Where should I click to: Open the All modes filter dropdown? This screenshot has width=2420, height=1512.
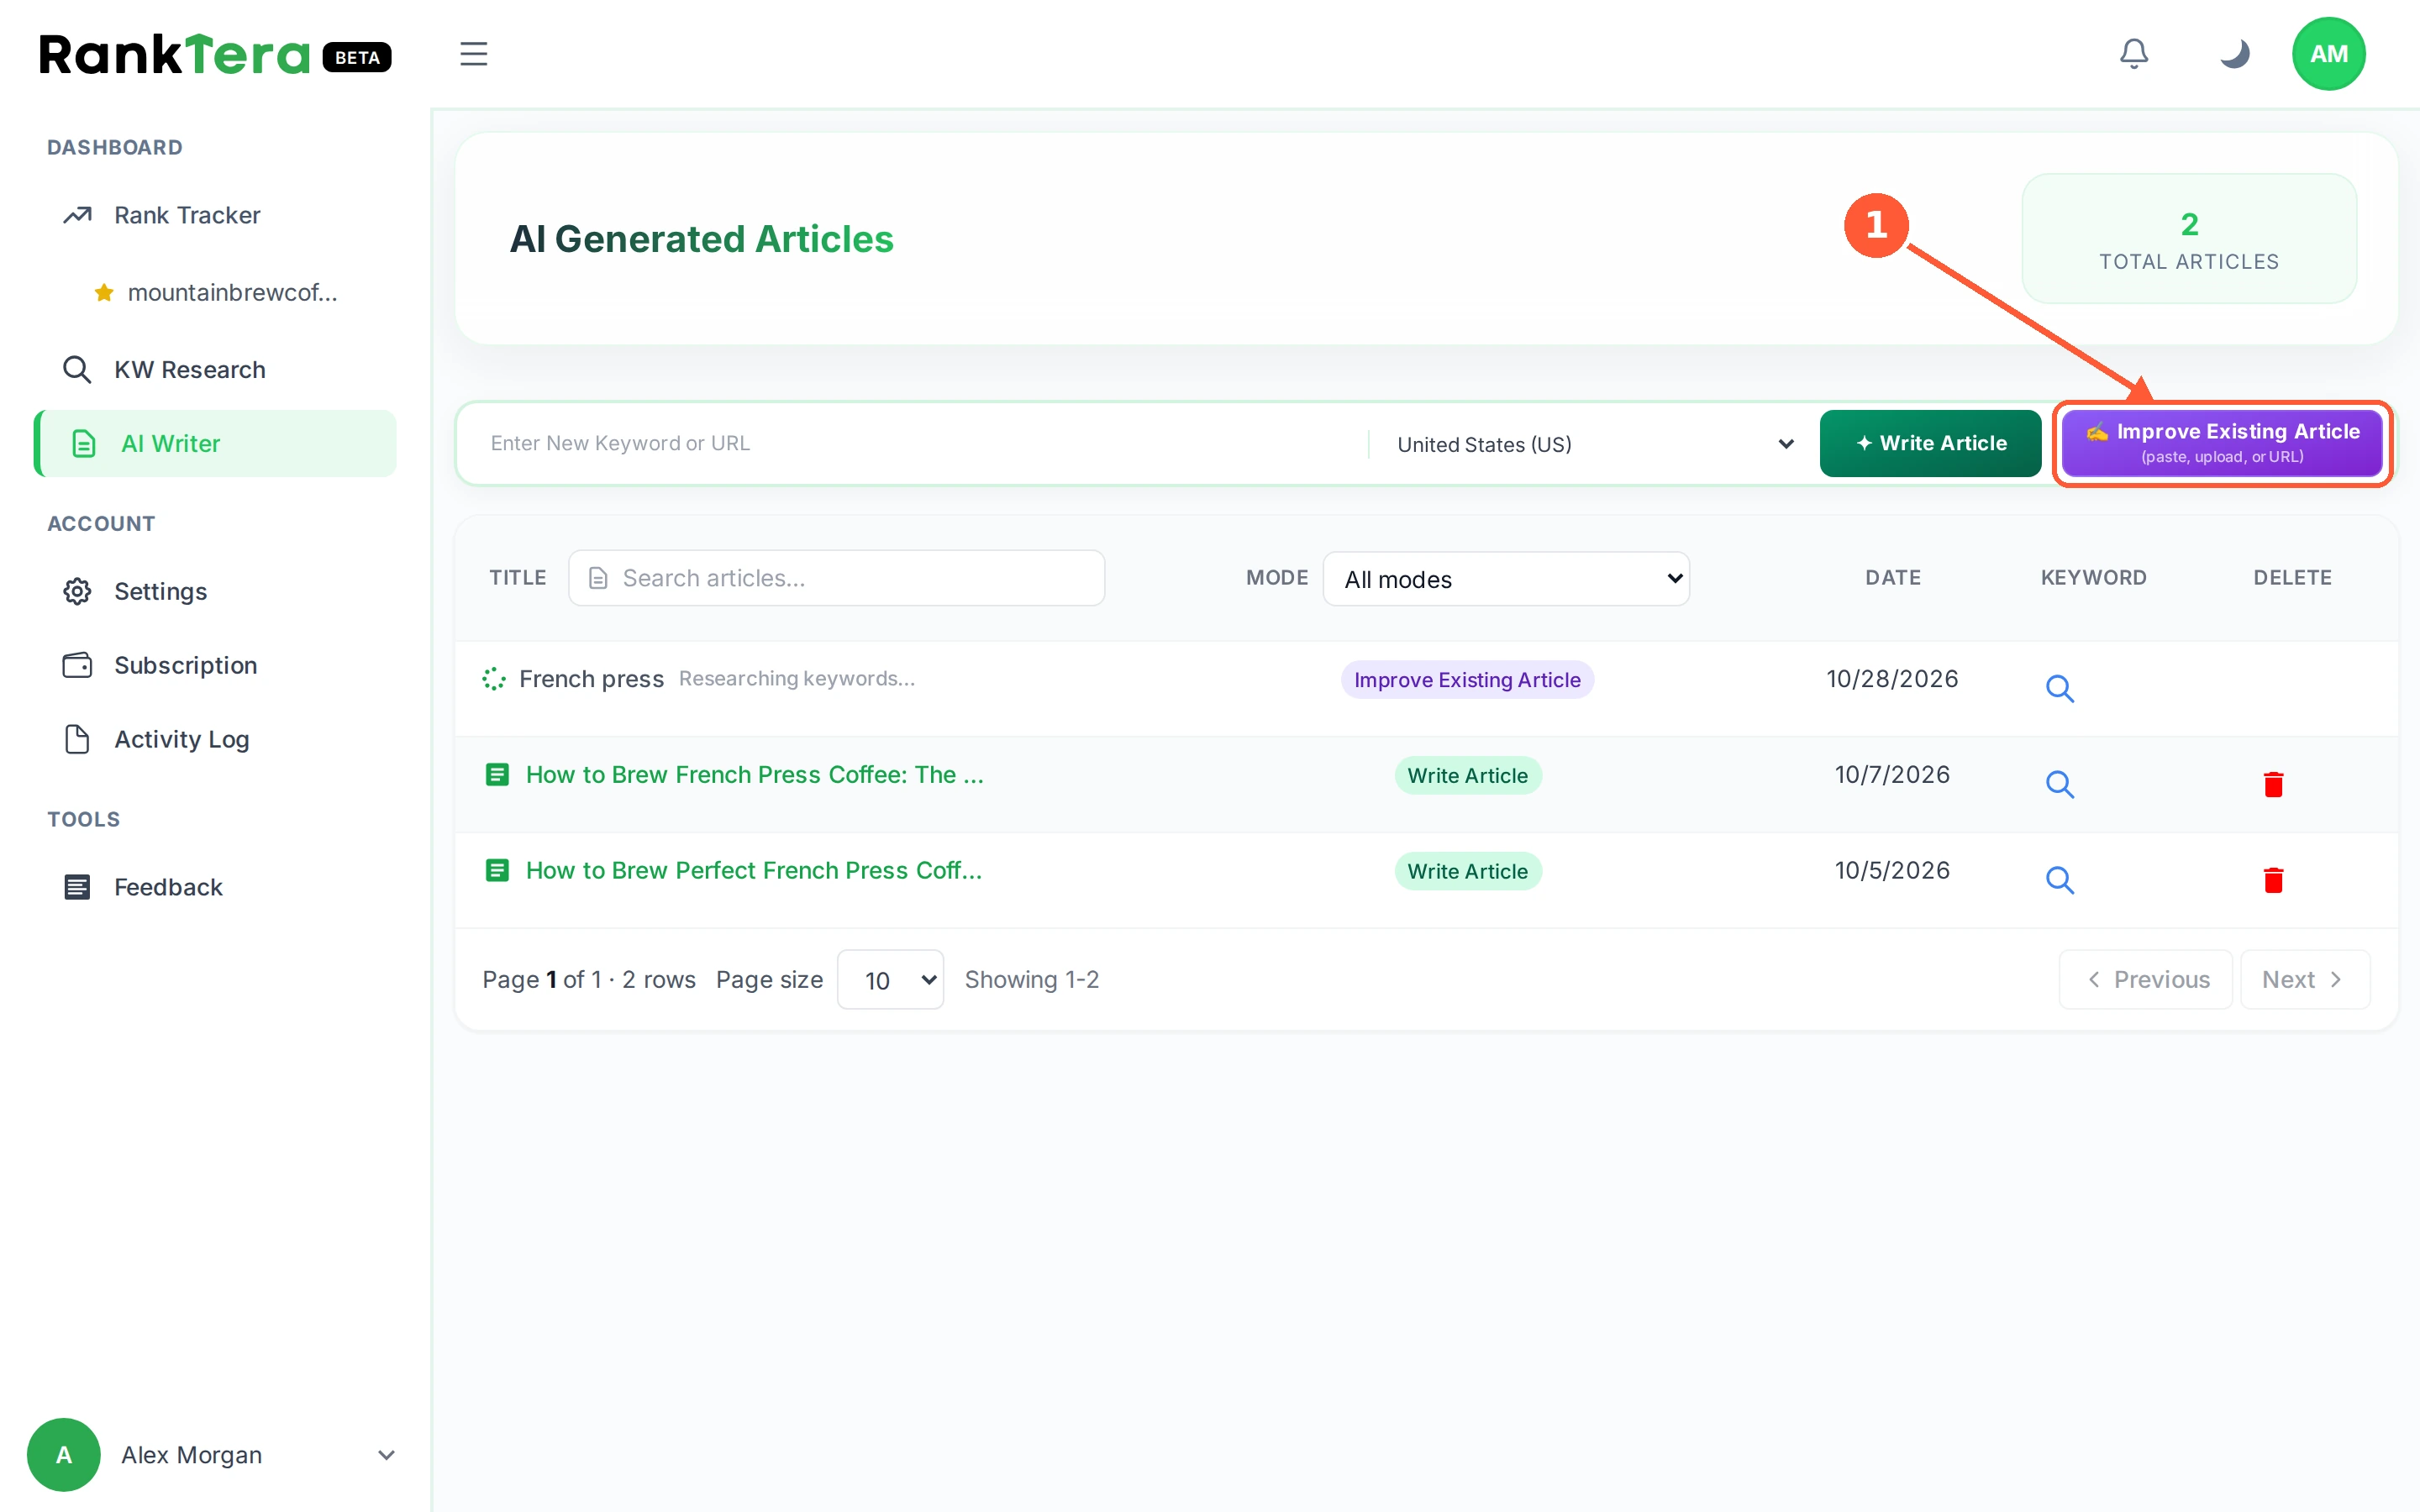(1506, 579)
